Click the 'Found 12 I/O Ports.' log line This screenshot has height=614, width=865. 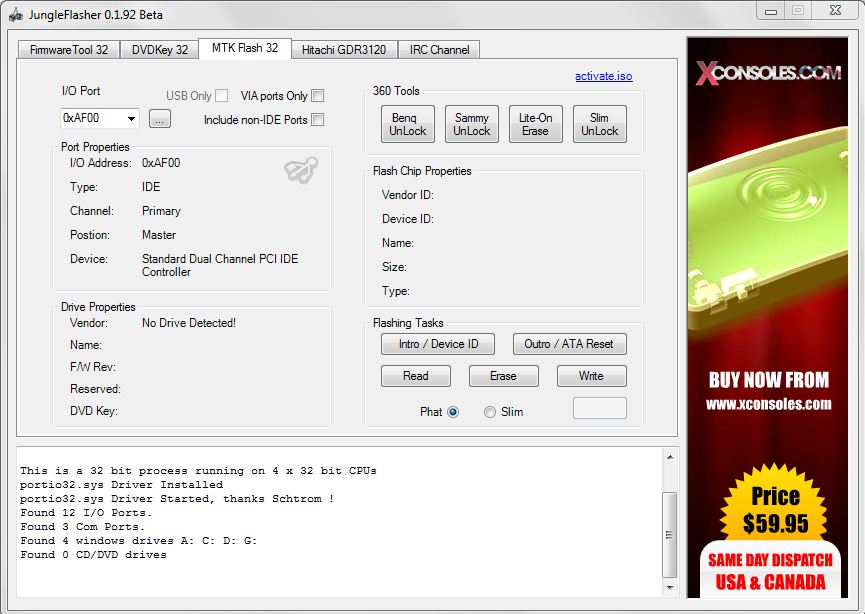(x=86, y=512)
